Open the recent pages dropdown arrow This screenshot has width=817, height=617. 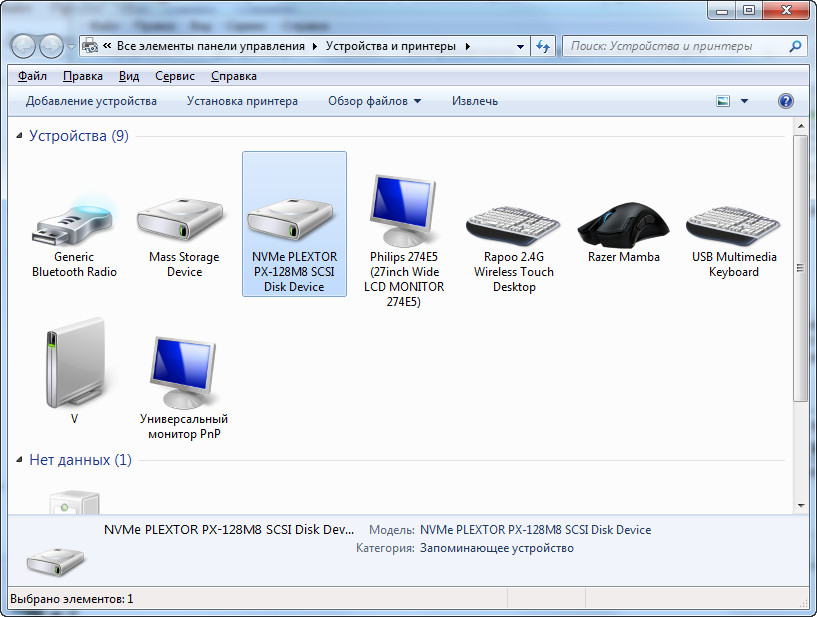tap(71, 46)
